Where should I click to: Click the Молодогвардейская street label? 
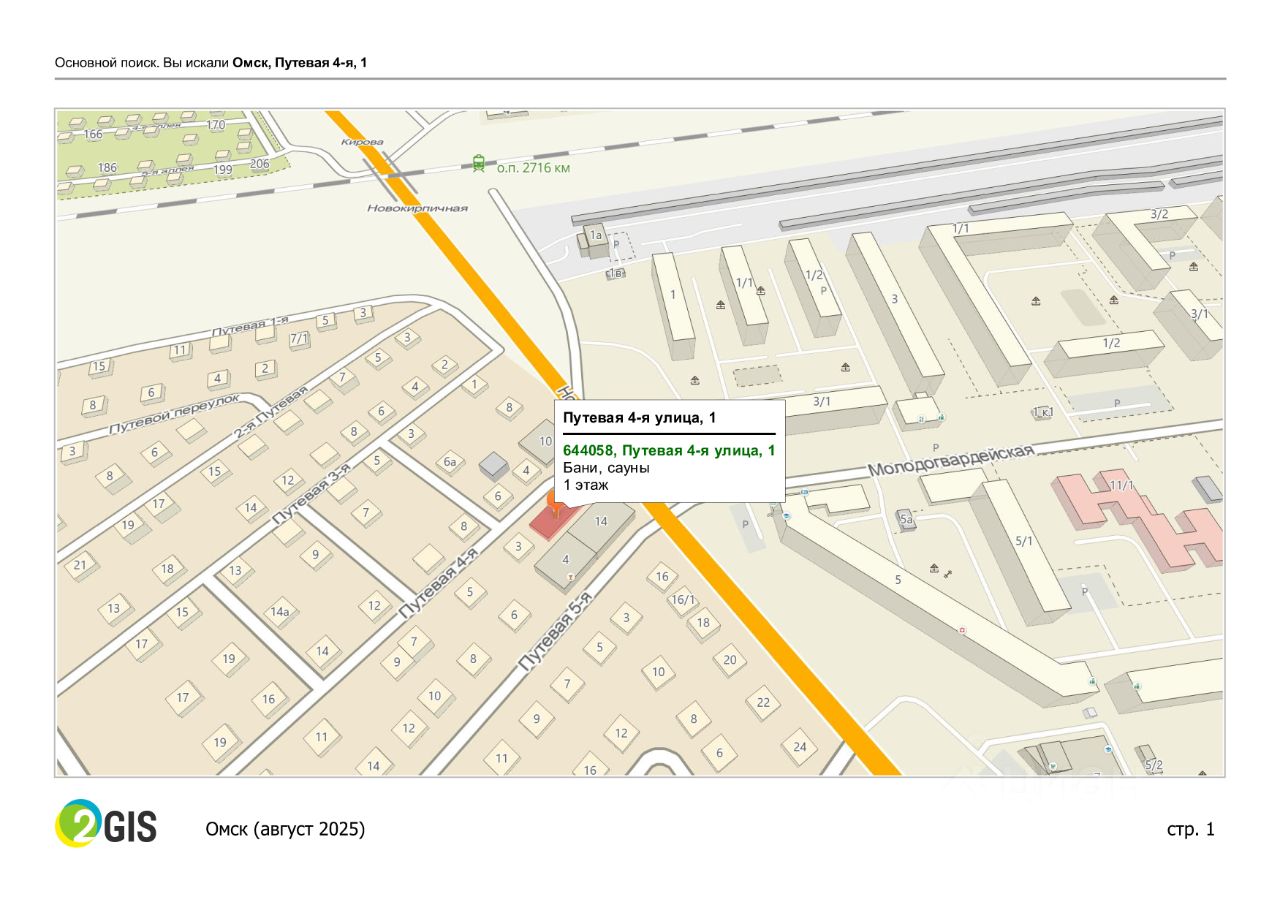(x=950, y=461)
